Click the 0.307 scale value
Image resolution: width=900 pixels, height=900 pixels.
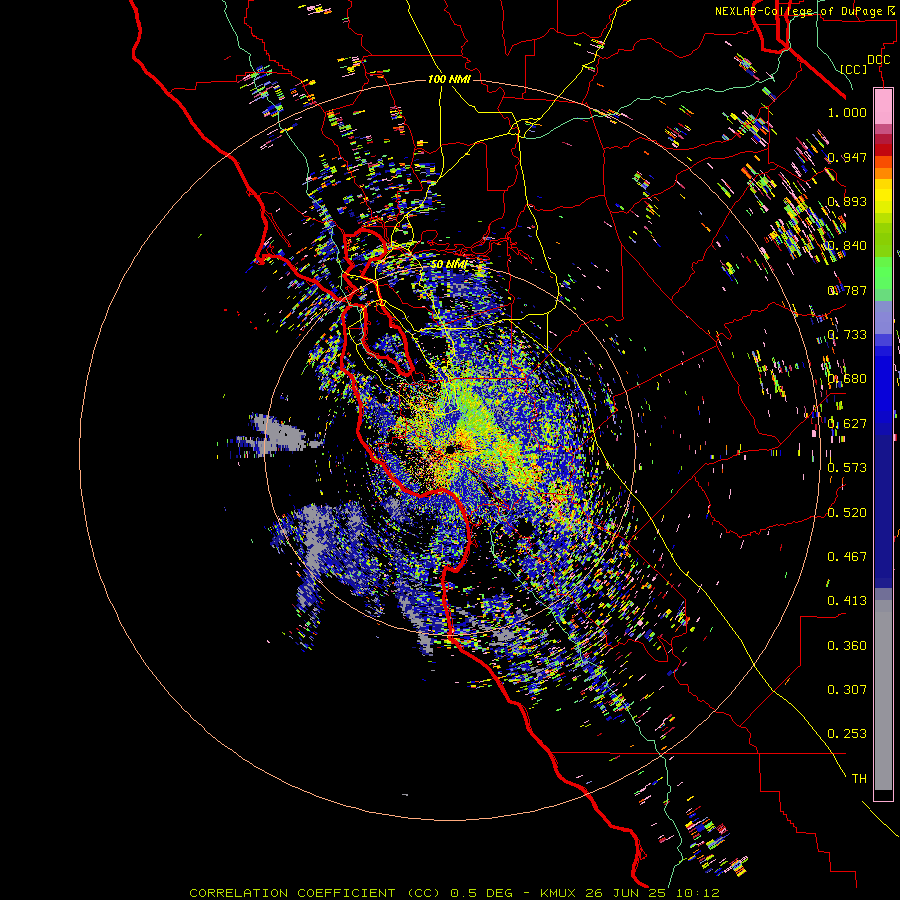pos(847,690)
